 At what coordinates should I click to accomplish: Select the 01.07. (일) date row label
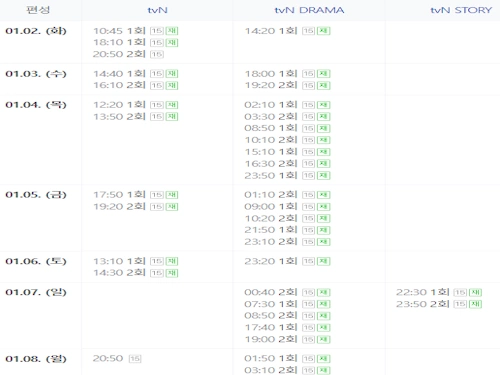(x=36, y=292)
